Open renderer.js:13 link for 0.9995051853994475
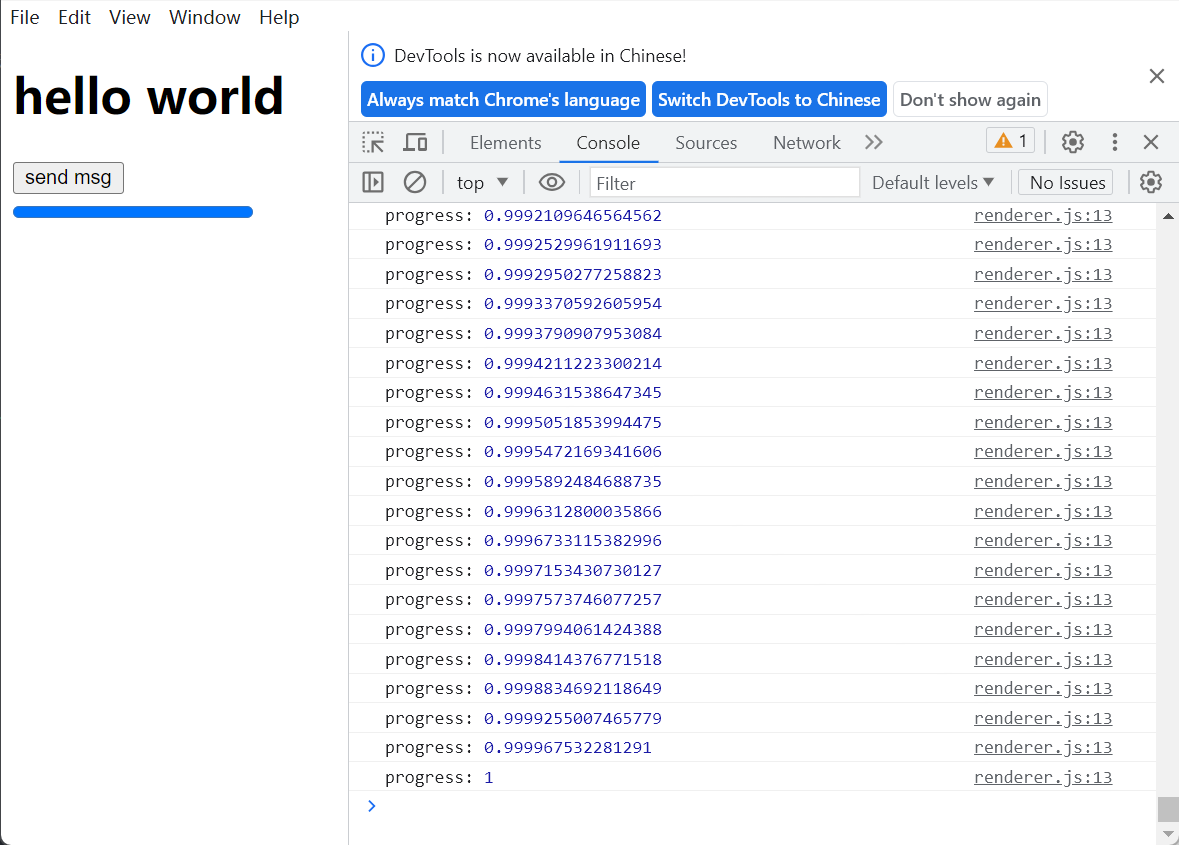 tap(1043, 422)
